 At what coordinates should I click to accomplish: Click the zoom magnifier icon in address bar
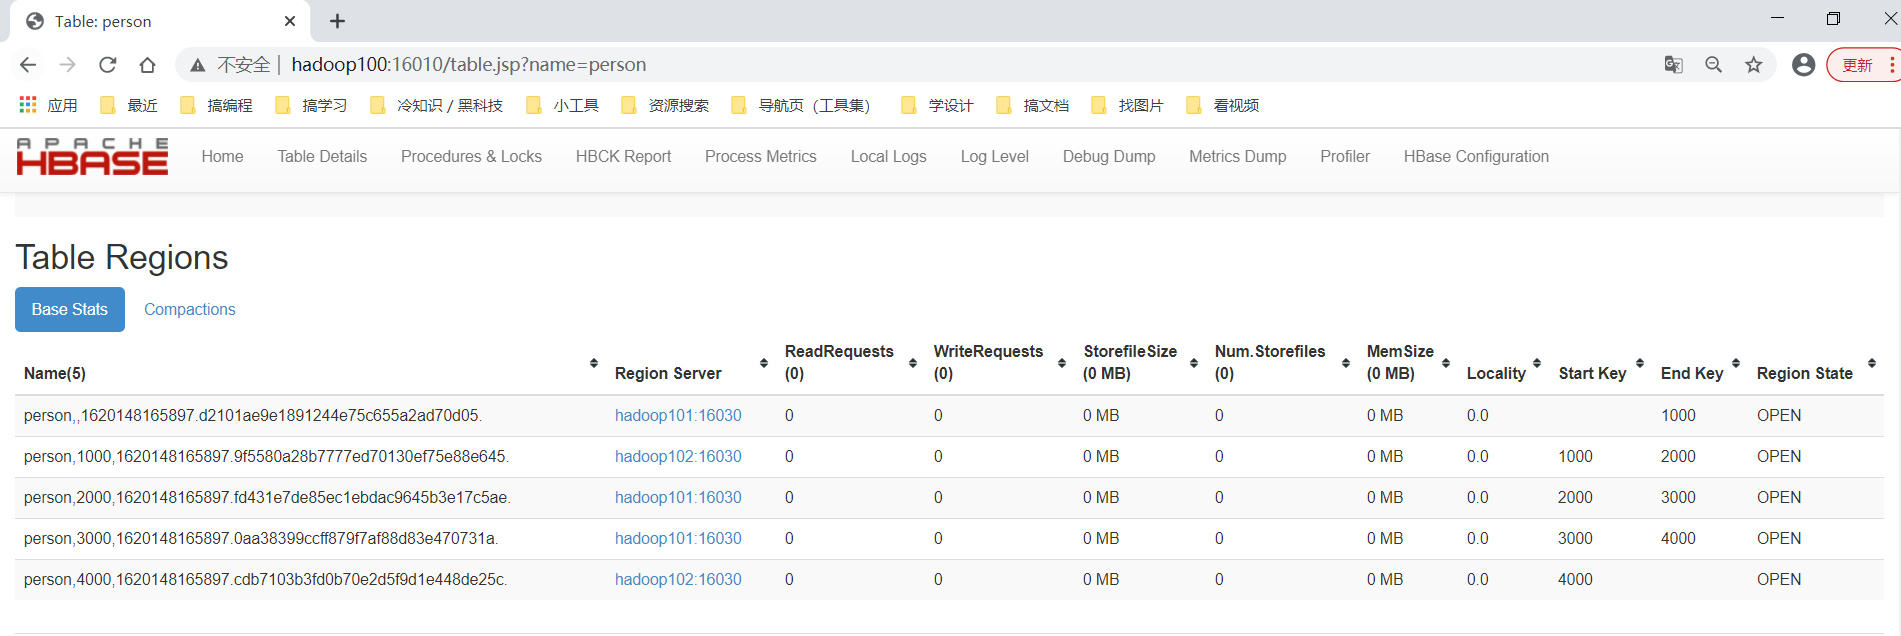(1713, 65)
